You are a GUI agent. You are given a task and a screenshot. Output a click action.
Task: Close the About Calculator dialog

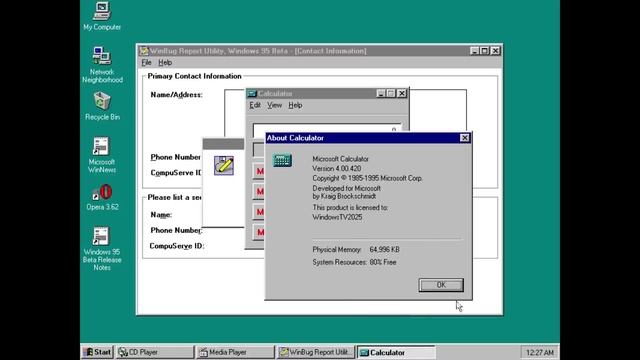click(x=464, y=138)
